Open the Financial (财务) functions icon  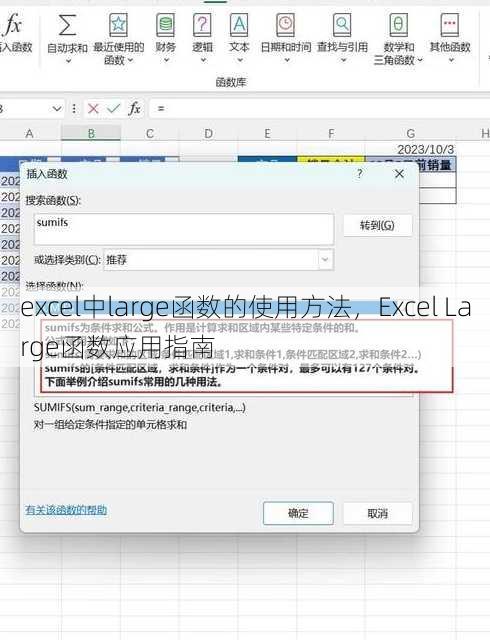coord(165,25)
